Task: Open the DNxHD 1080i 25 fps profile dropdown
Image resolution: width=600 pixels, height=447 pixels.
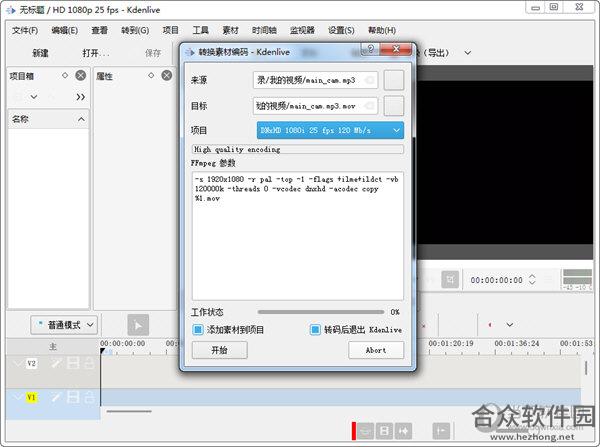Action: tap(330, 130)
